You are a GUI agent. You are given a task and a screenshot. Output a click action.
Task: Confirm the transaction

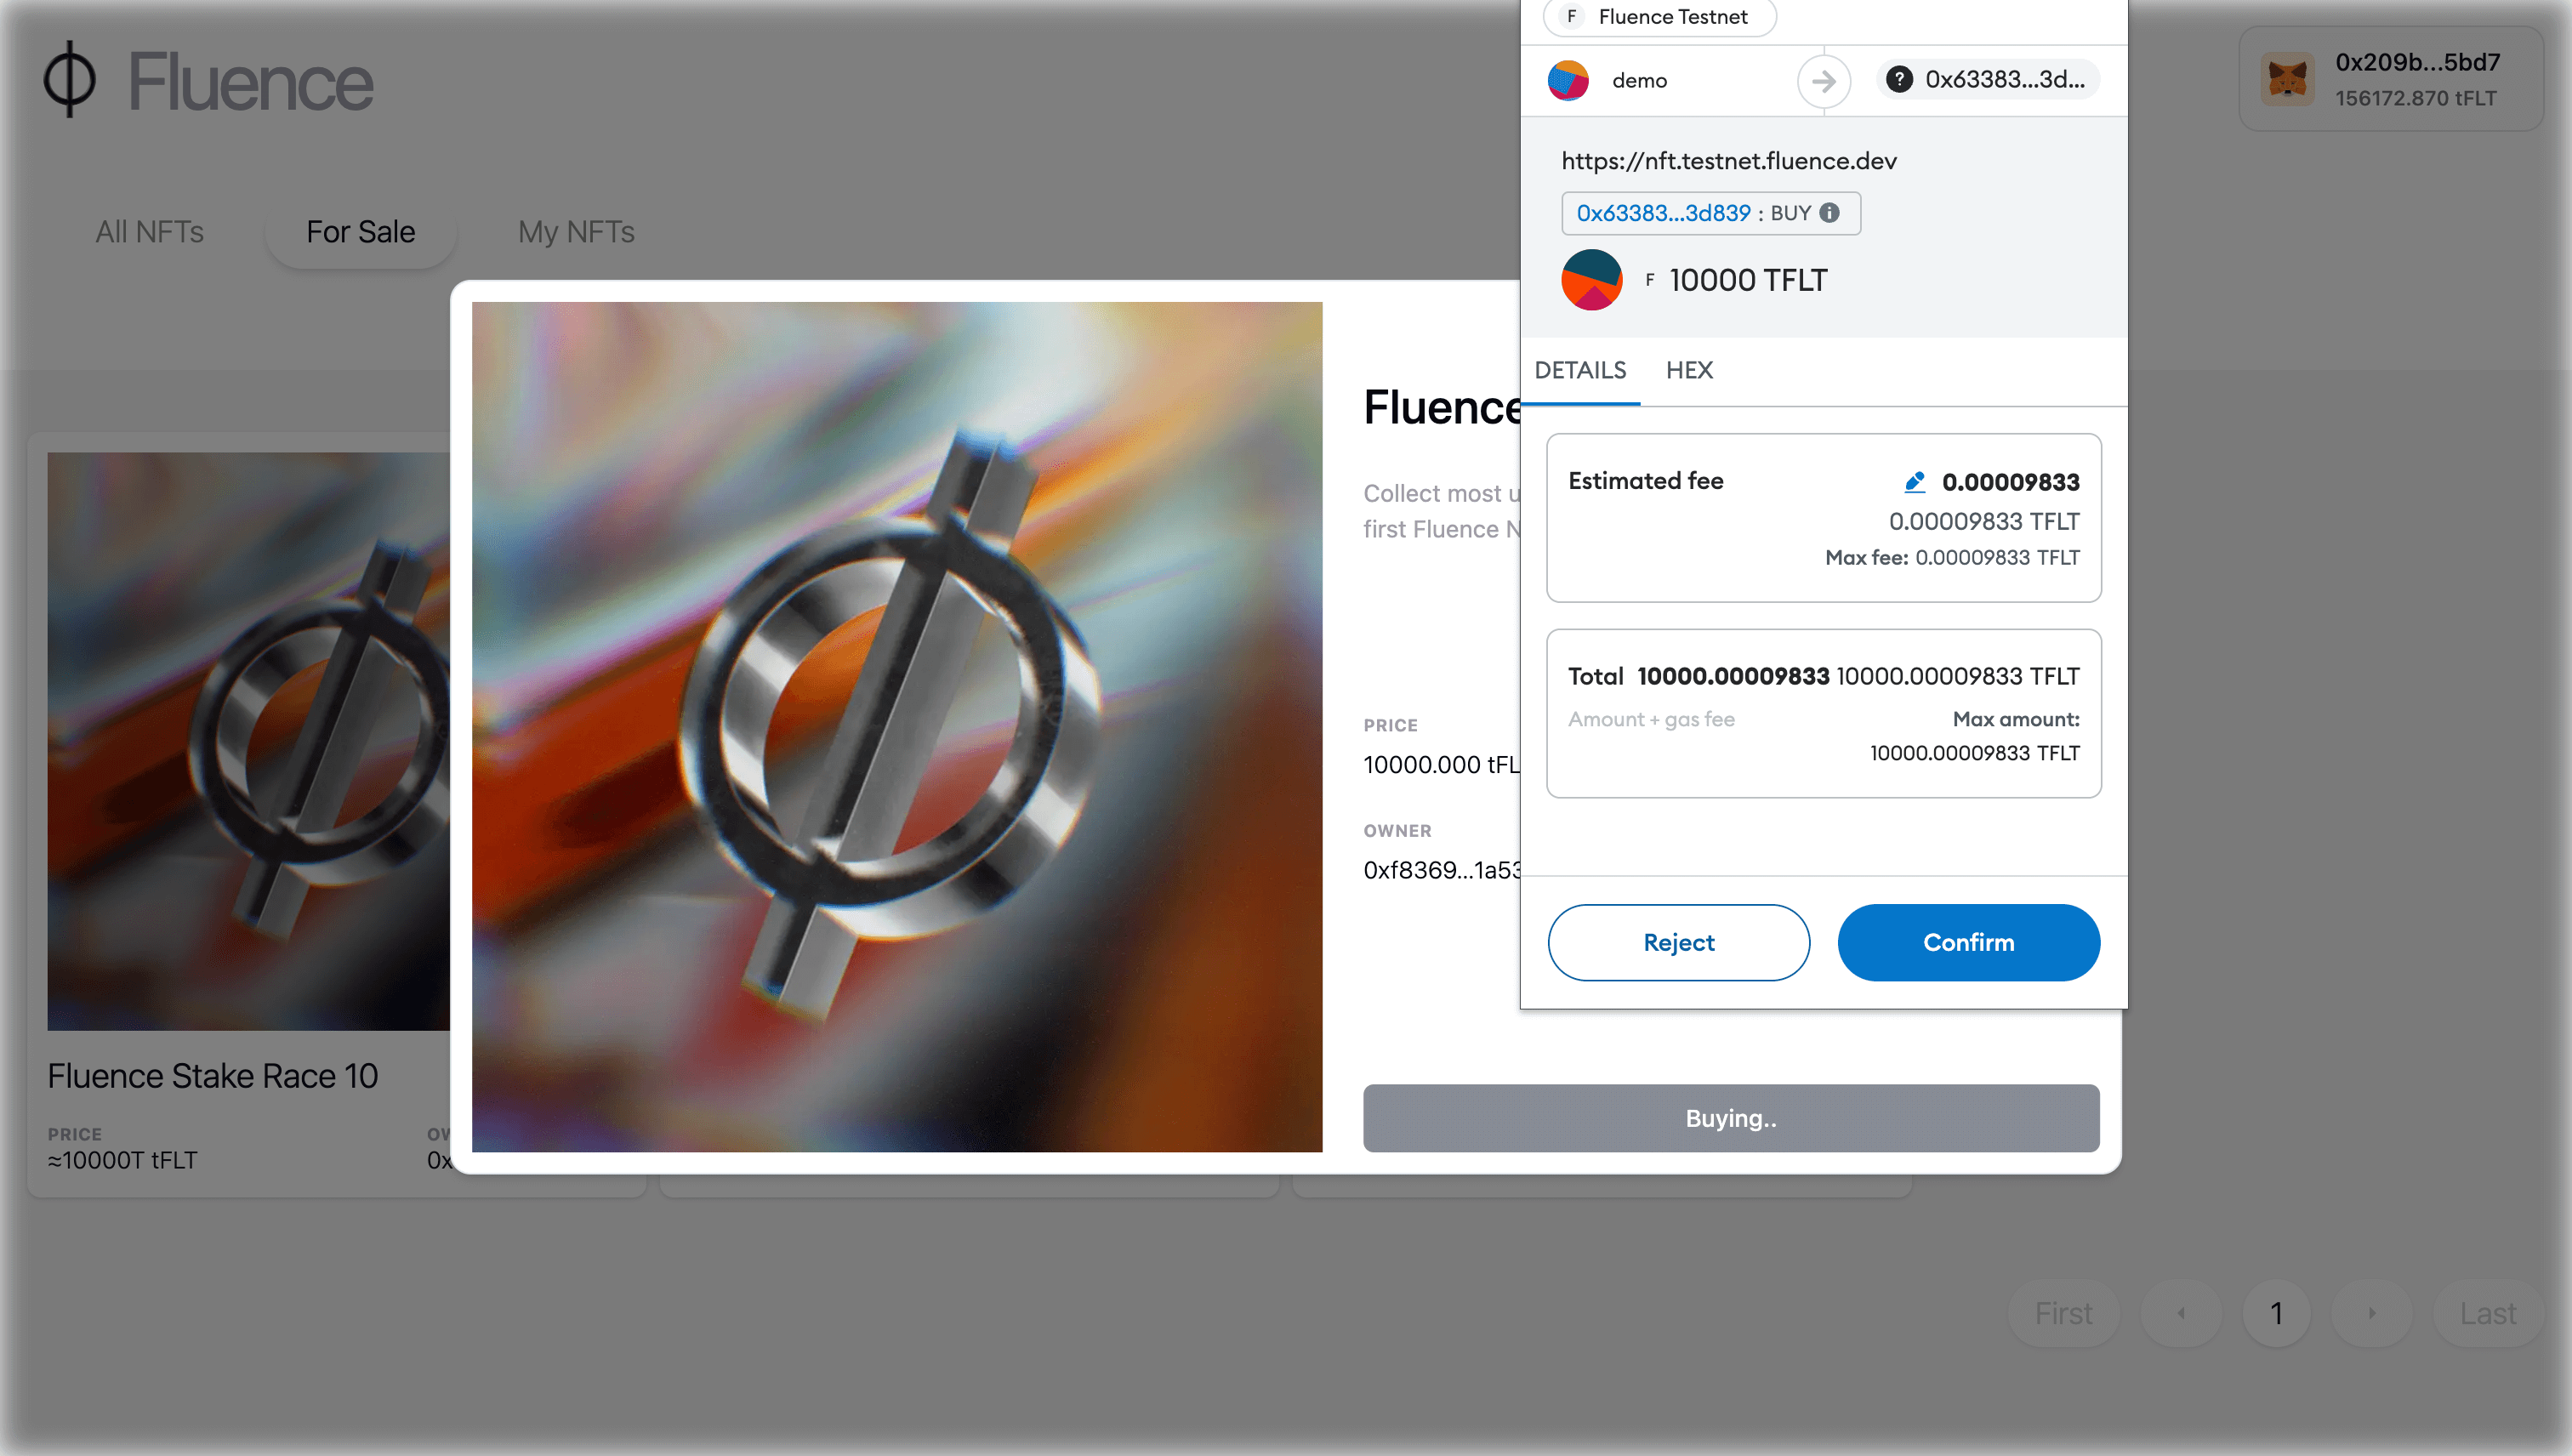click(x=1968, y=942)
